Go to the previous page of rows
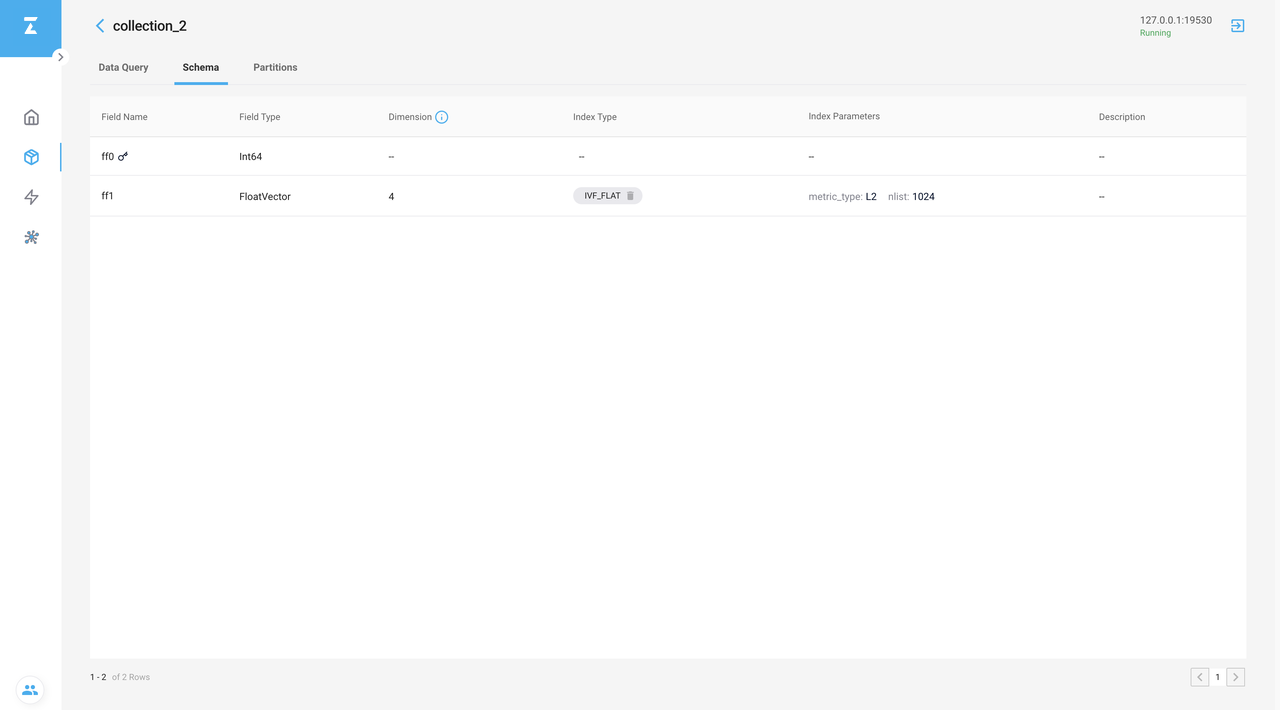This screenshot has width=1280, height=710. 1199,677
